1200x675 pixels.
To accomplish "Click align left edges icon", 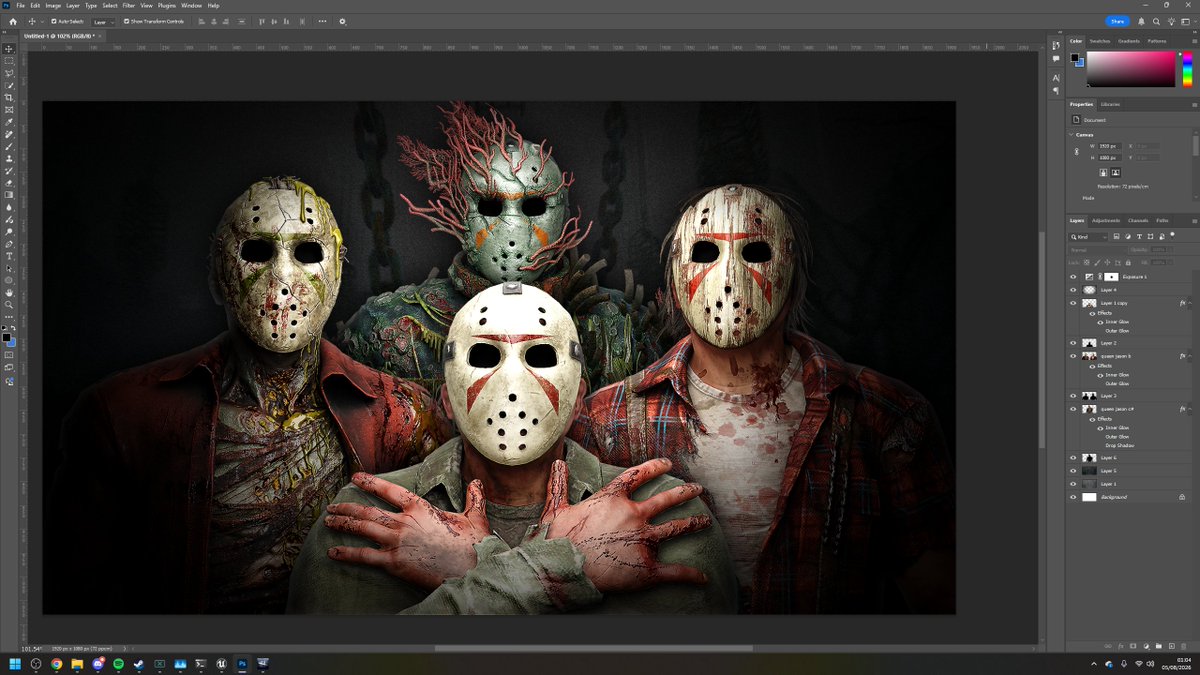I will (200, 21).
